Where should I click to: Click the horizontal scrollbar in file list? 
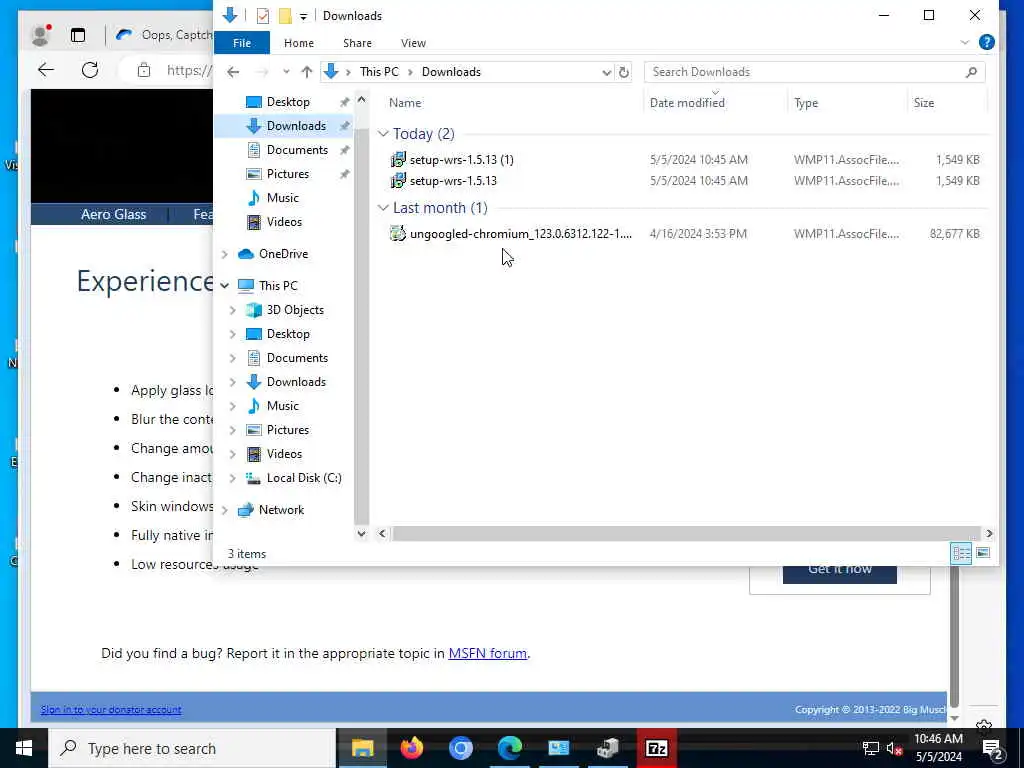pyautogui.click(x=686, y=534)
